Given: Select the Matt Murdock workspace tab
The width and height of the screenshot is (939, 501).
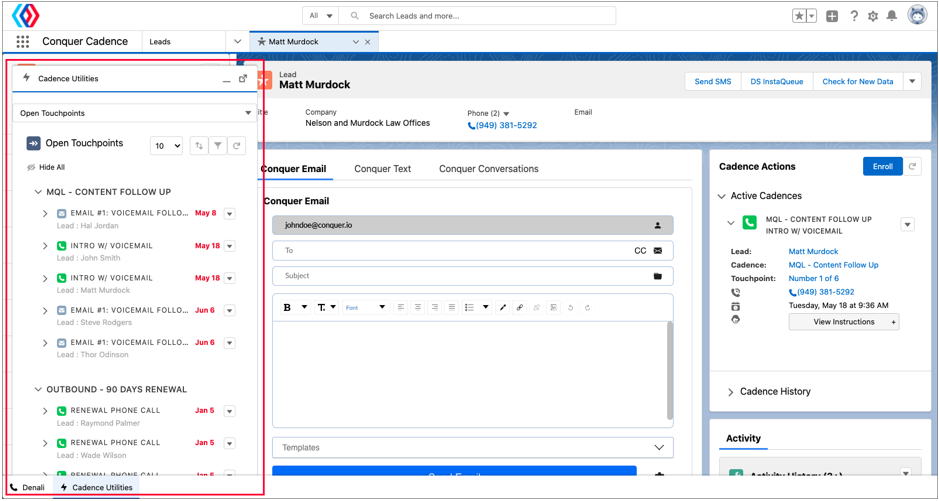Looking at the screenshot, I should 293,42.
